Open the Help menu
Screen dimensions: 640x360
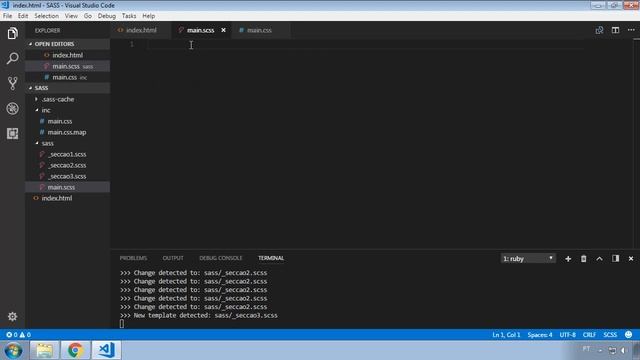[x=149, y=16]
